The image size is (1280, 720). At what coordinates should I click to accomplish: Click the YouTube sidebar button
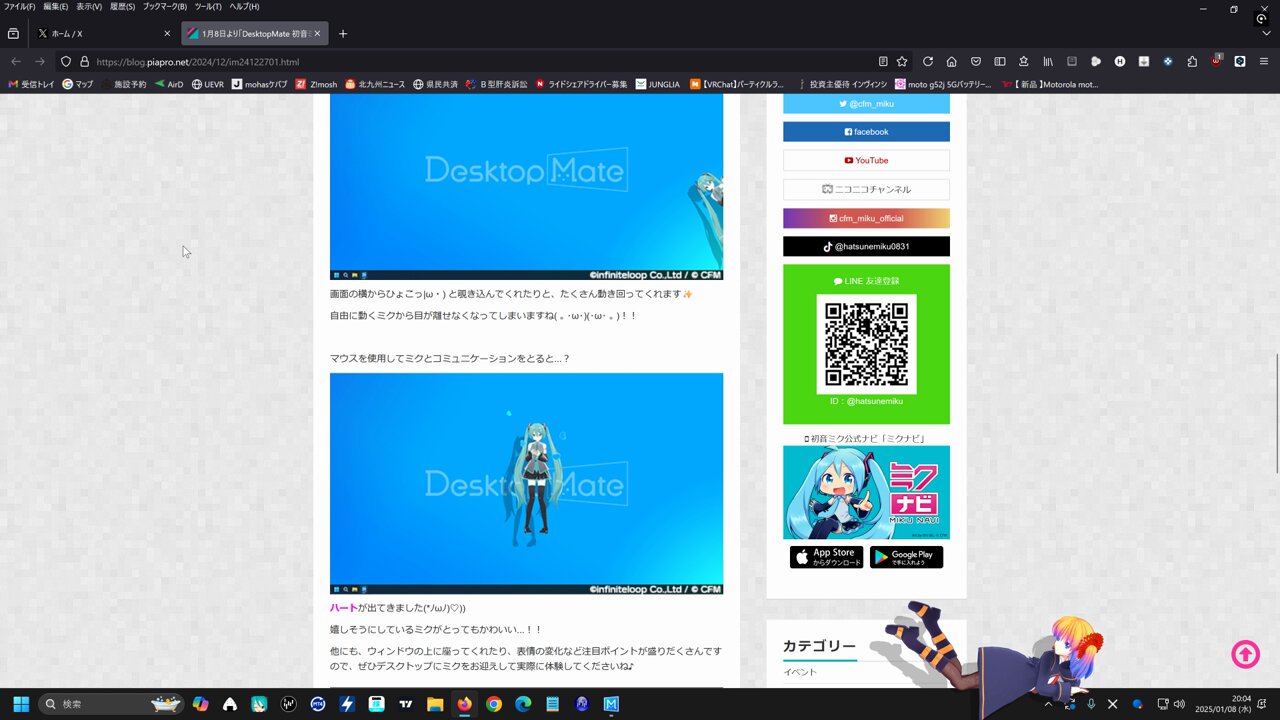(x=866, y=160)
